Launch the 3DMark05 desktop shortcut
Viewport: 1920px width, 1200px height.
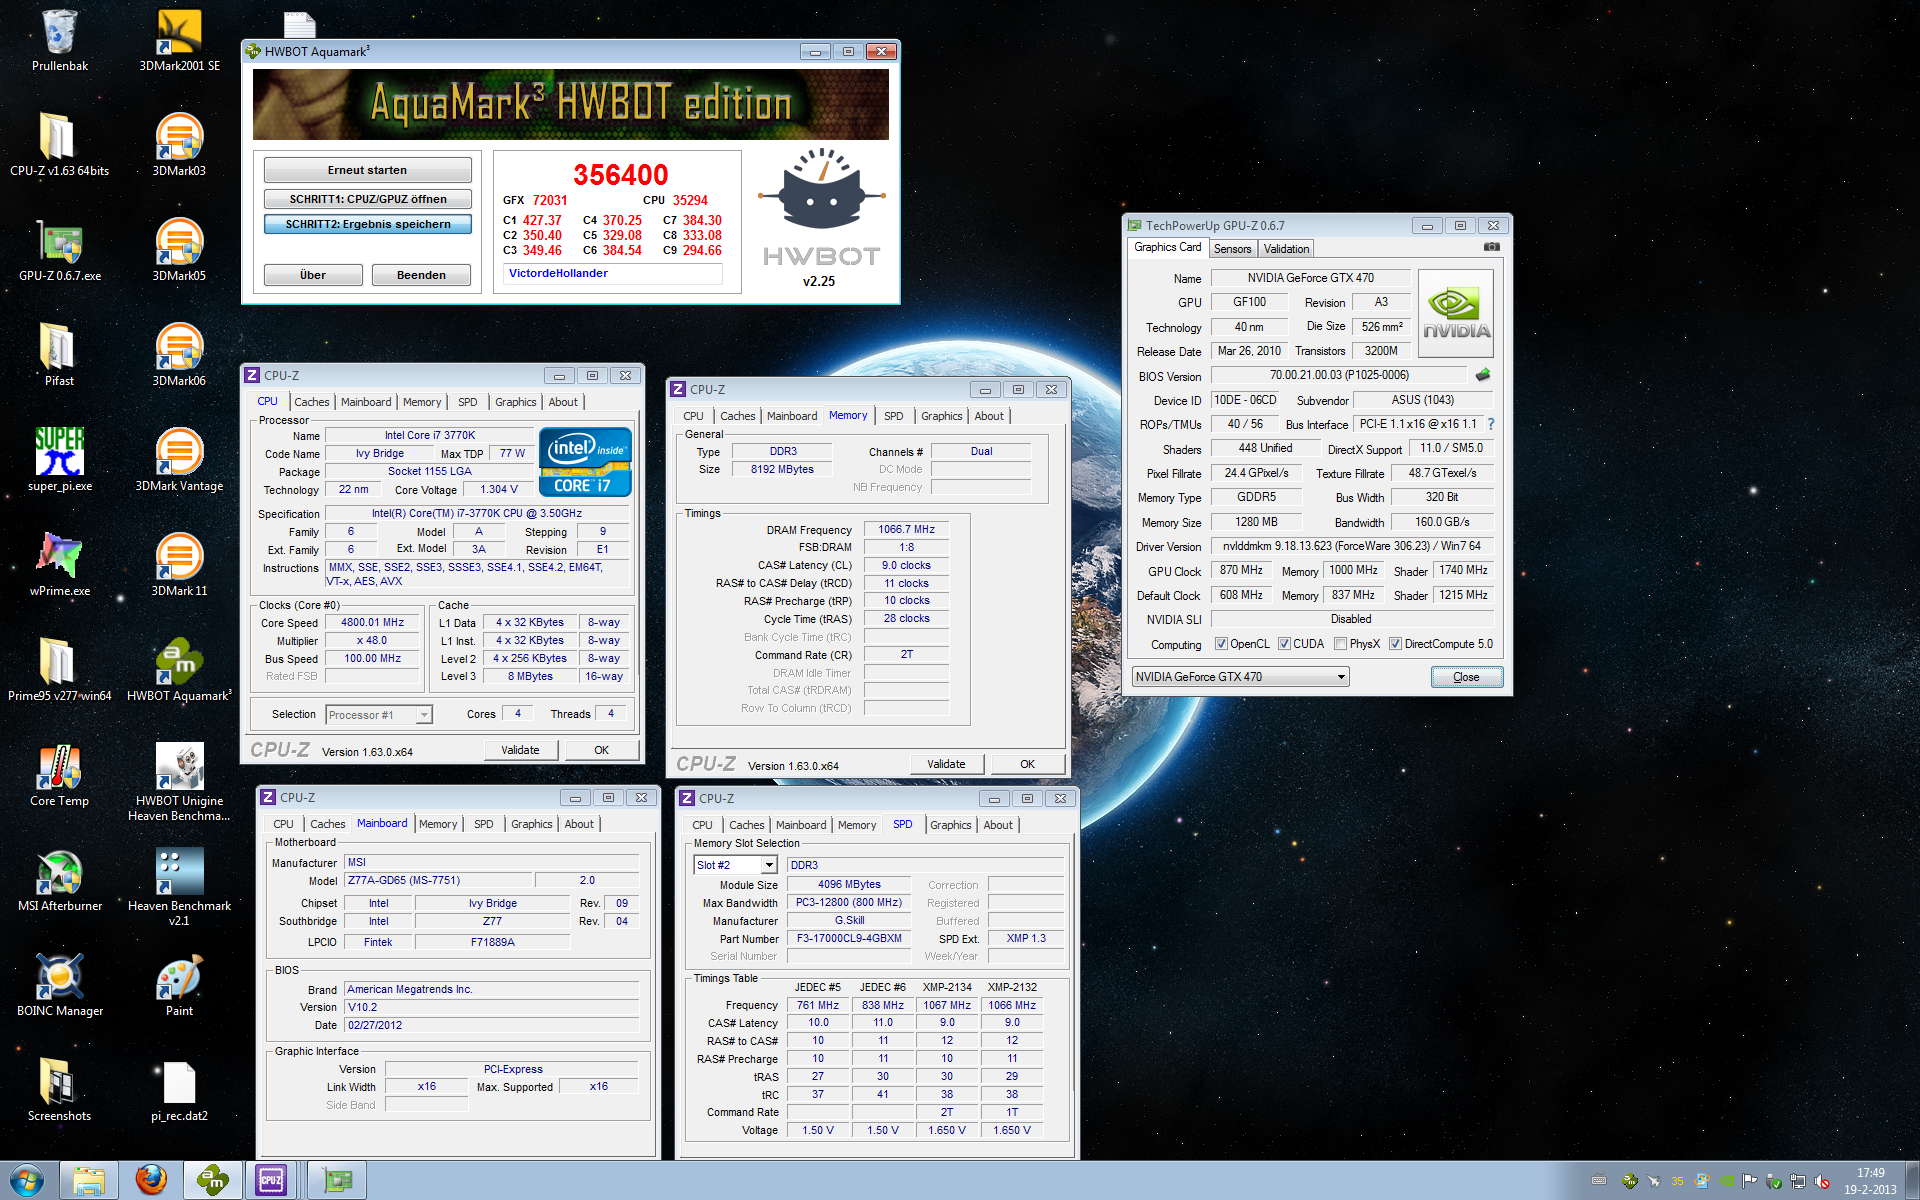tap(179, 250)
